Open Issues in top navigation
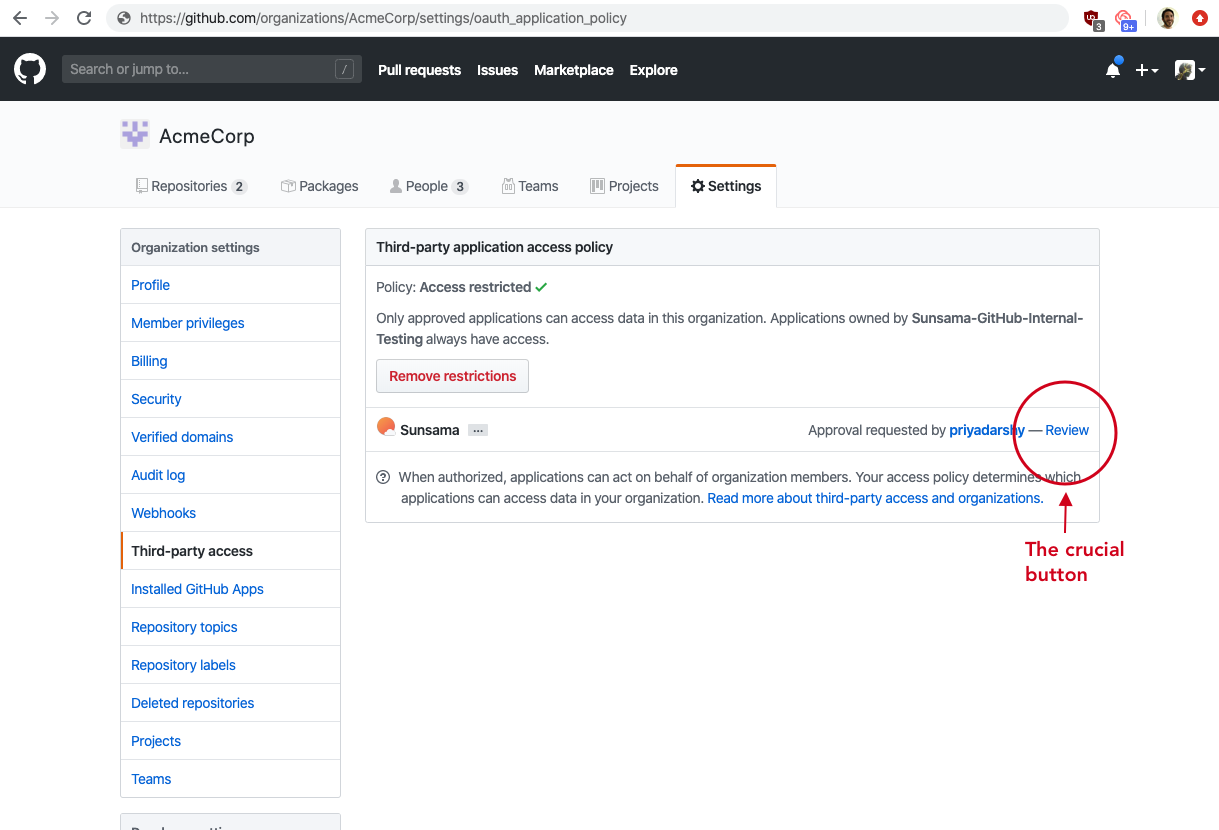1219x830 pixels. tap(497, 70)
